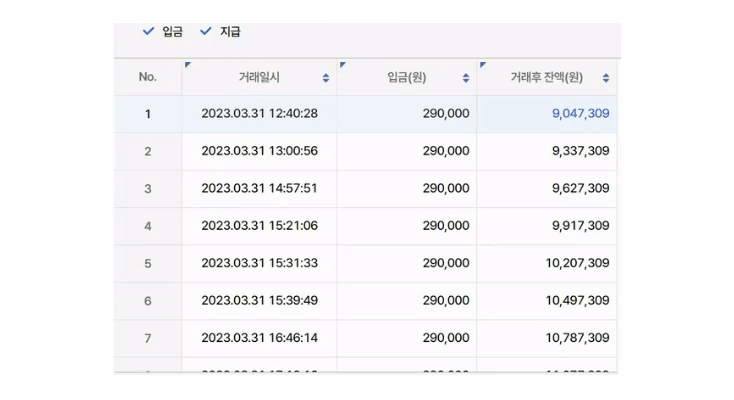This screenshot has height=400, width=734.
Task: Select the 2023.03.31 14:57:51 transaction date
Action: click(x=259, y=188)
